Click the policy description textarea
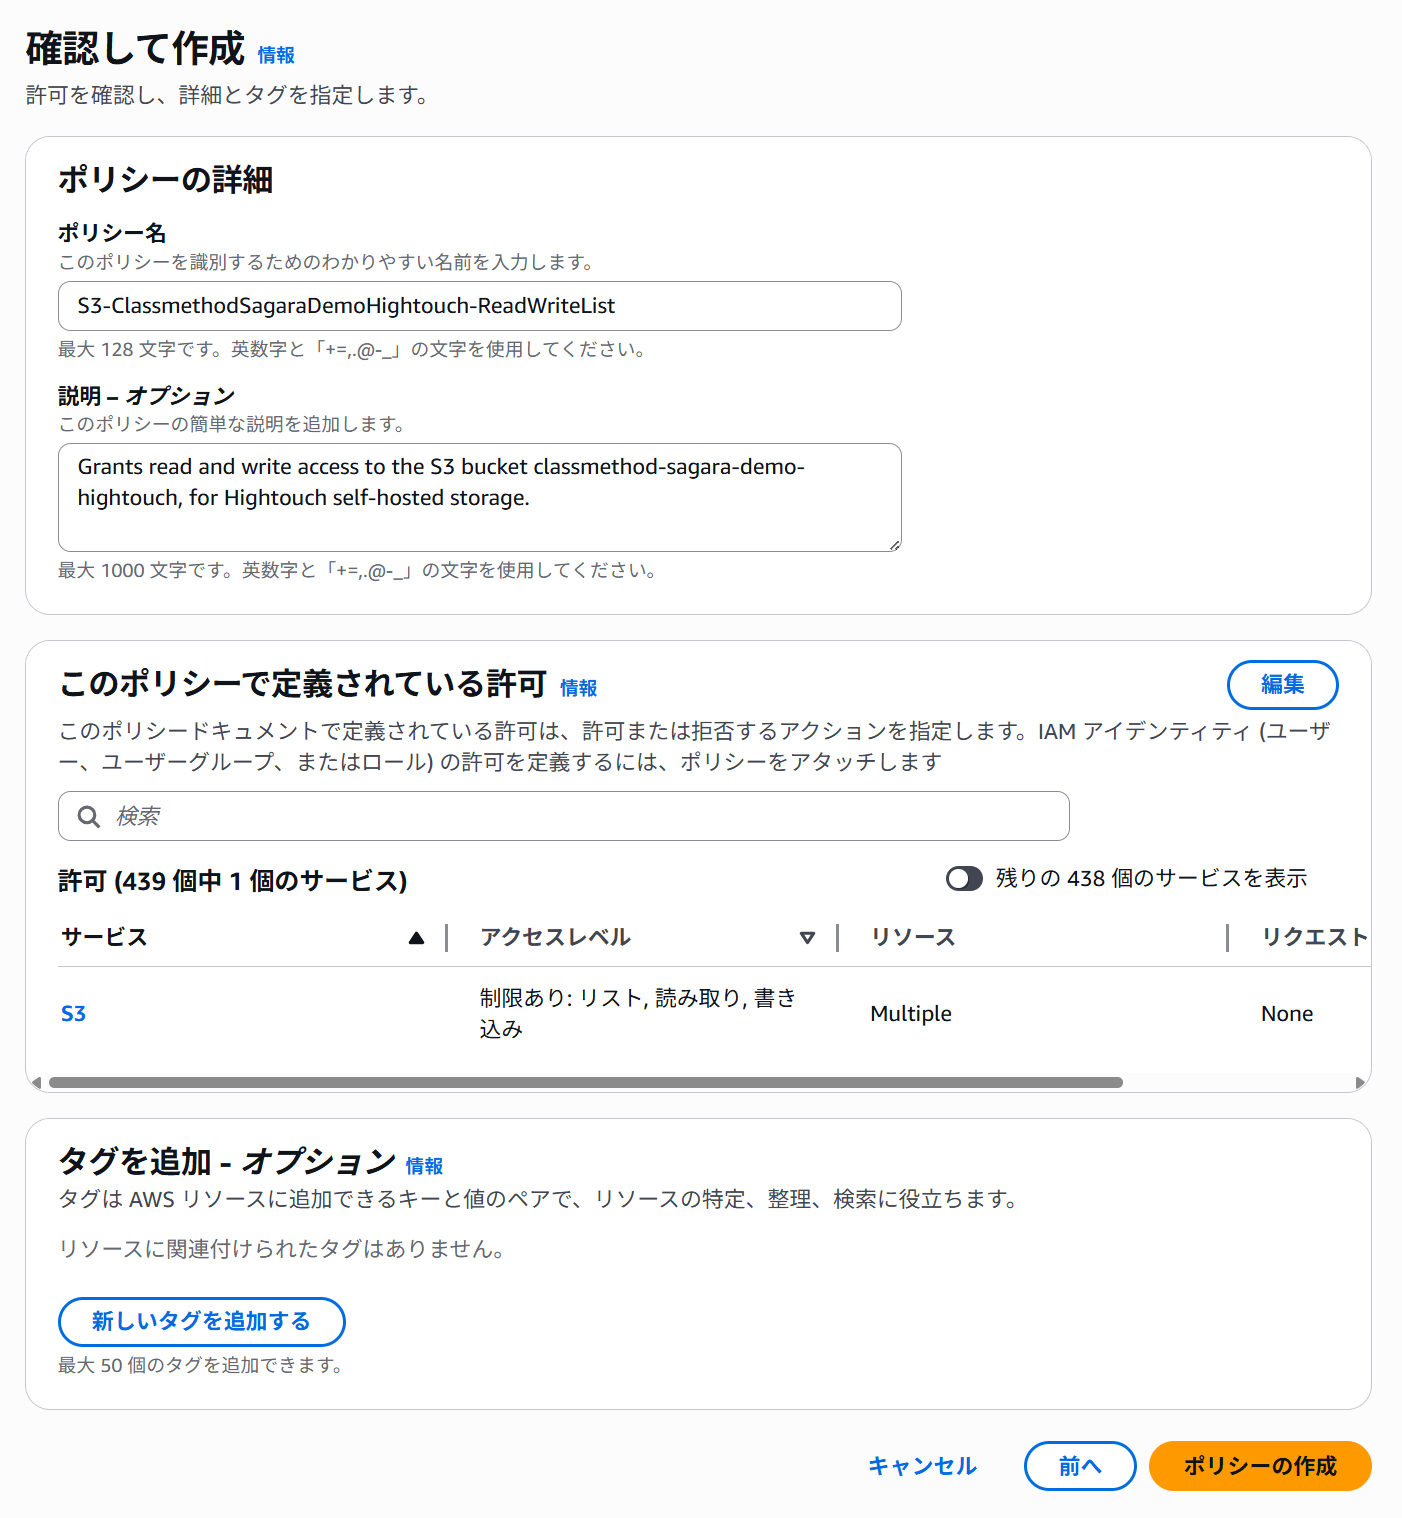 coord(480,497)
